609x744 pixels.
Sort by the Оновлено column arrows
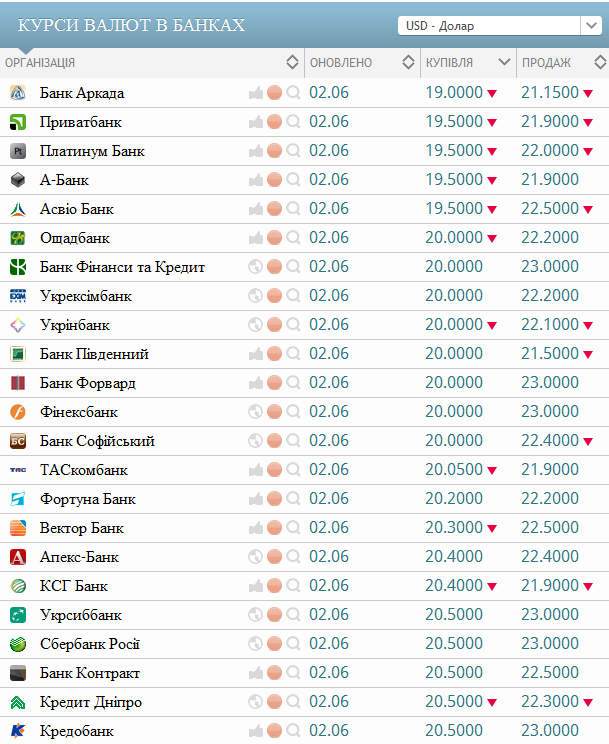pyautogui.click(x=408, y=62)
